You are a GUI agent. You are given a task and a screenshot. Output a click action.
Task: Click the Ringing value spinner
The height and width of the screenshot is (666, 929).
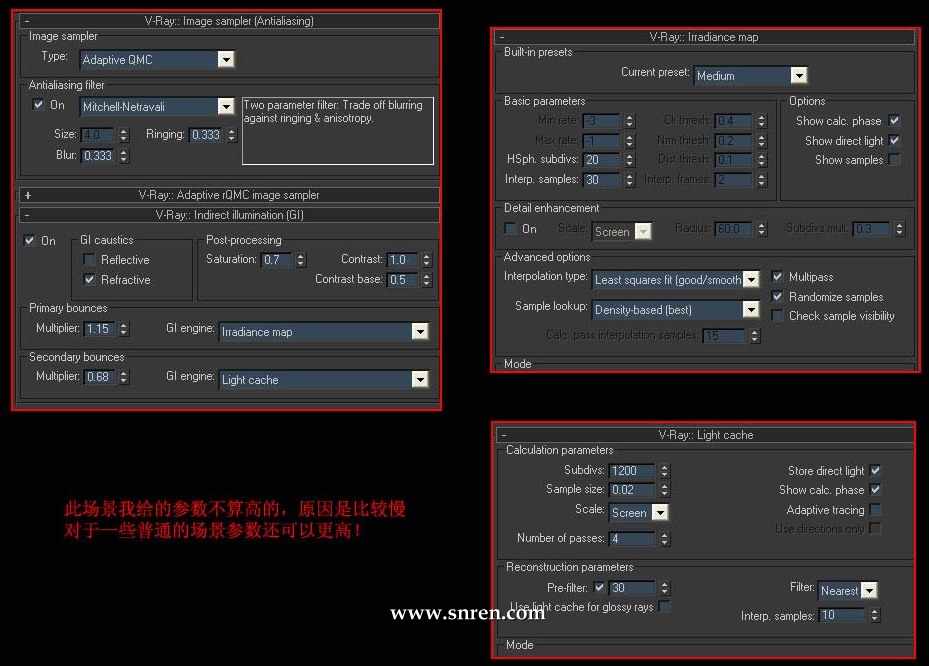[x=232, y=135]
